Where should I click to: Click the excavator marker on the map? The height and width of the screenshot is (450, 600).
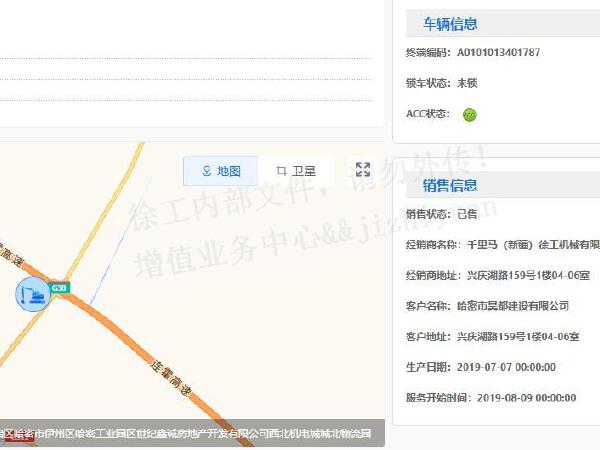pos(32,294)
